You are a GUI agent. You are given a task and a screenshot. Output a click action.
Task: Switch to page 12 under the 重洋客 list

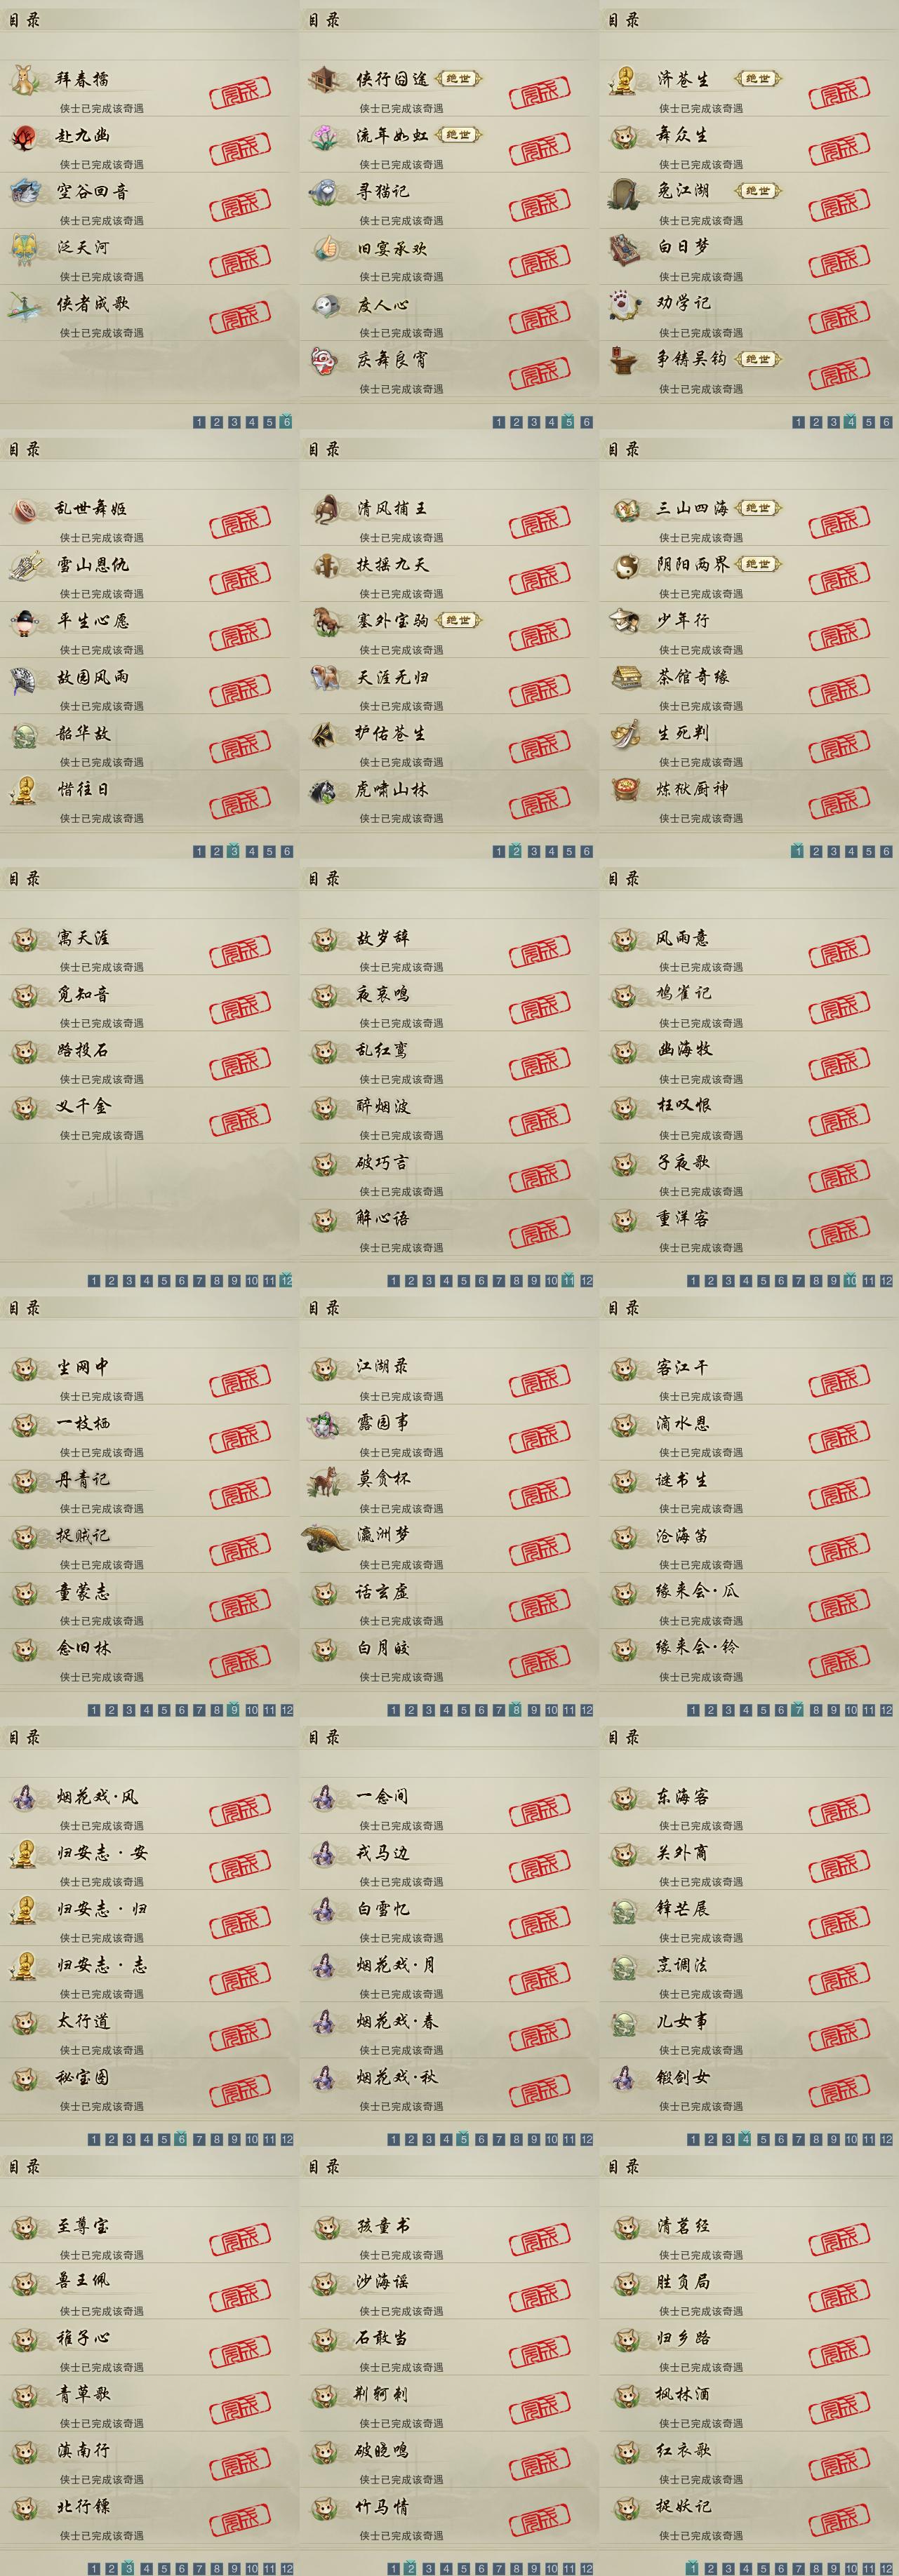point(886,1281)
